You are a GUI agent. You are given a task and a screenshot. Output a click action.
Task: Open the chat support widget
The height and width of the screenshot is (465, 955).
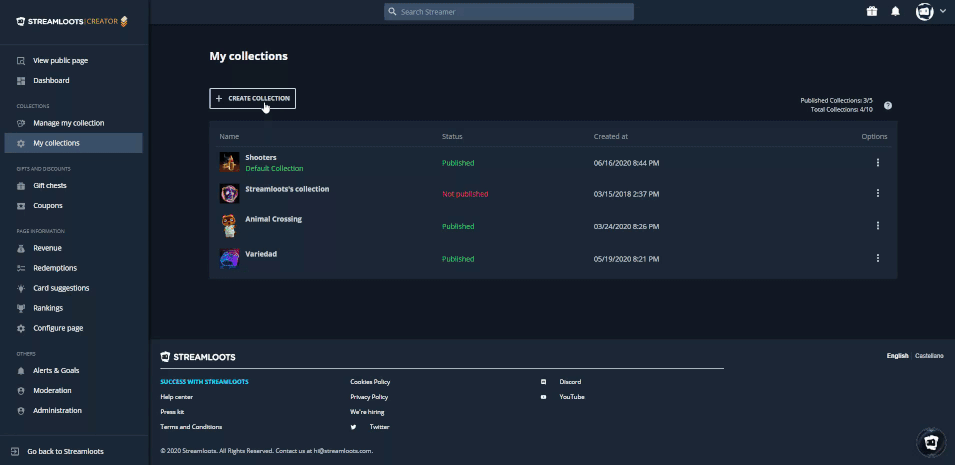(931, 442)
